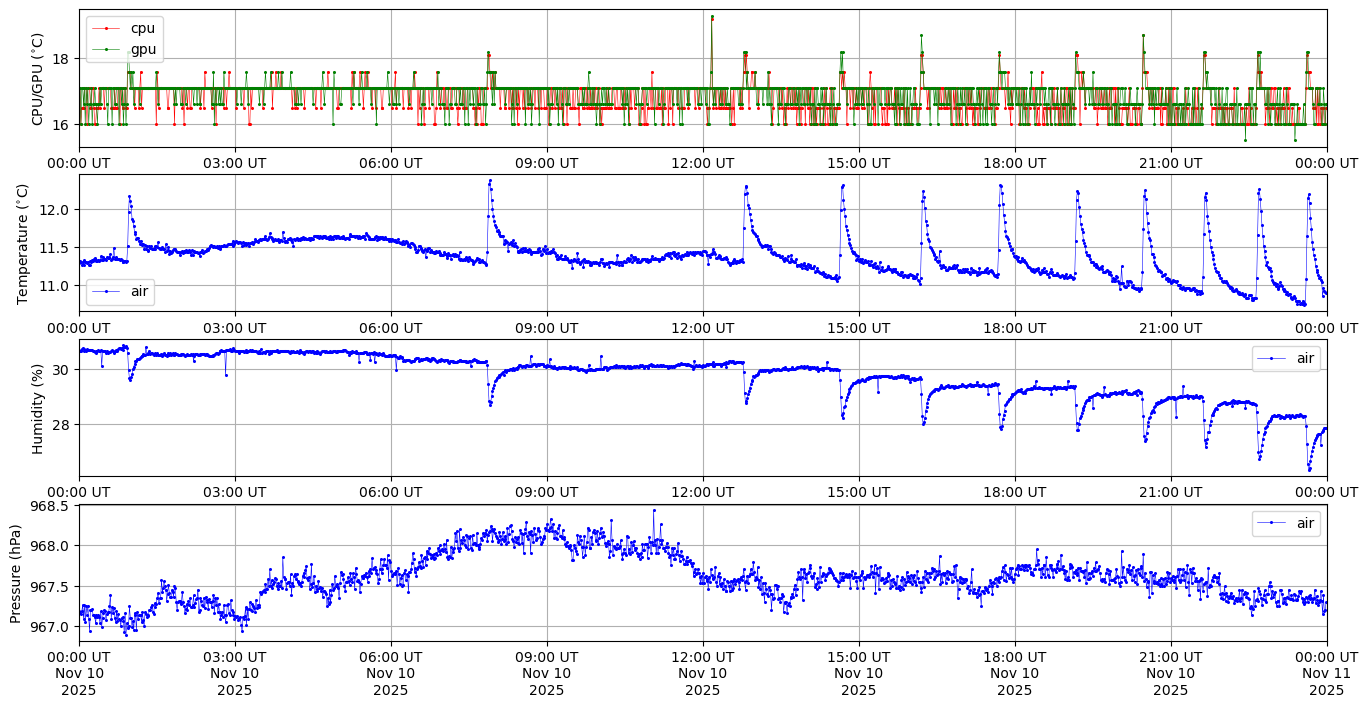Click the highest pressure point near 11:00 UT

(654, 510)
